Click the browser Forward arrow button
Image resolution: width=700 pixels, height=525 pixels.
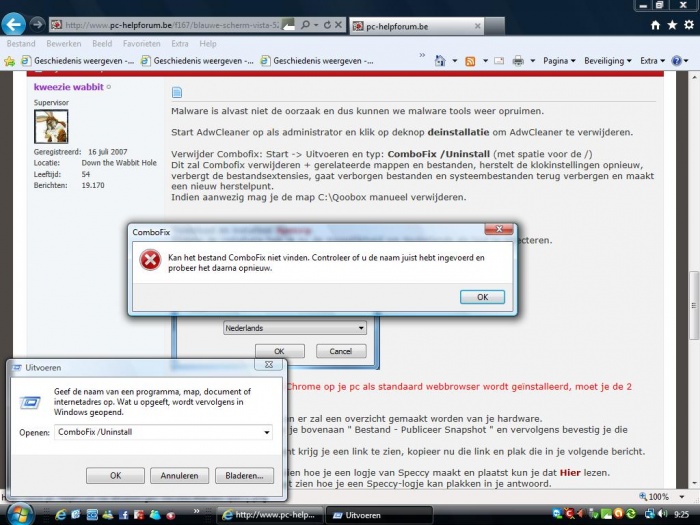(x=38, y=25)
